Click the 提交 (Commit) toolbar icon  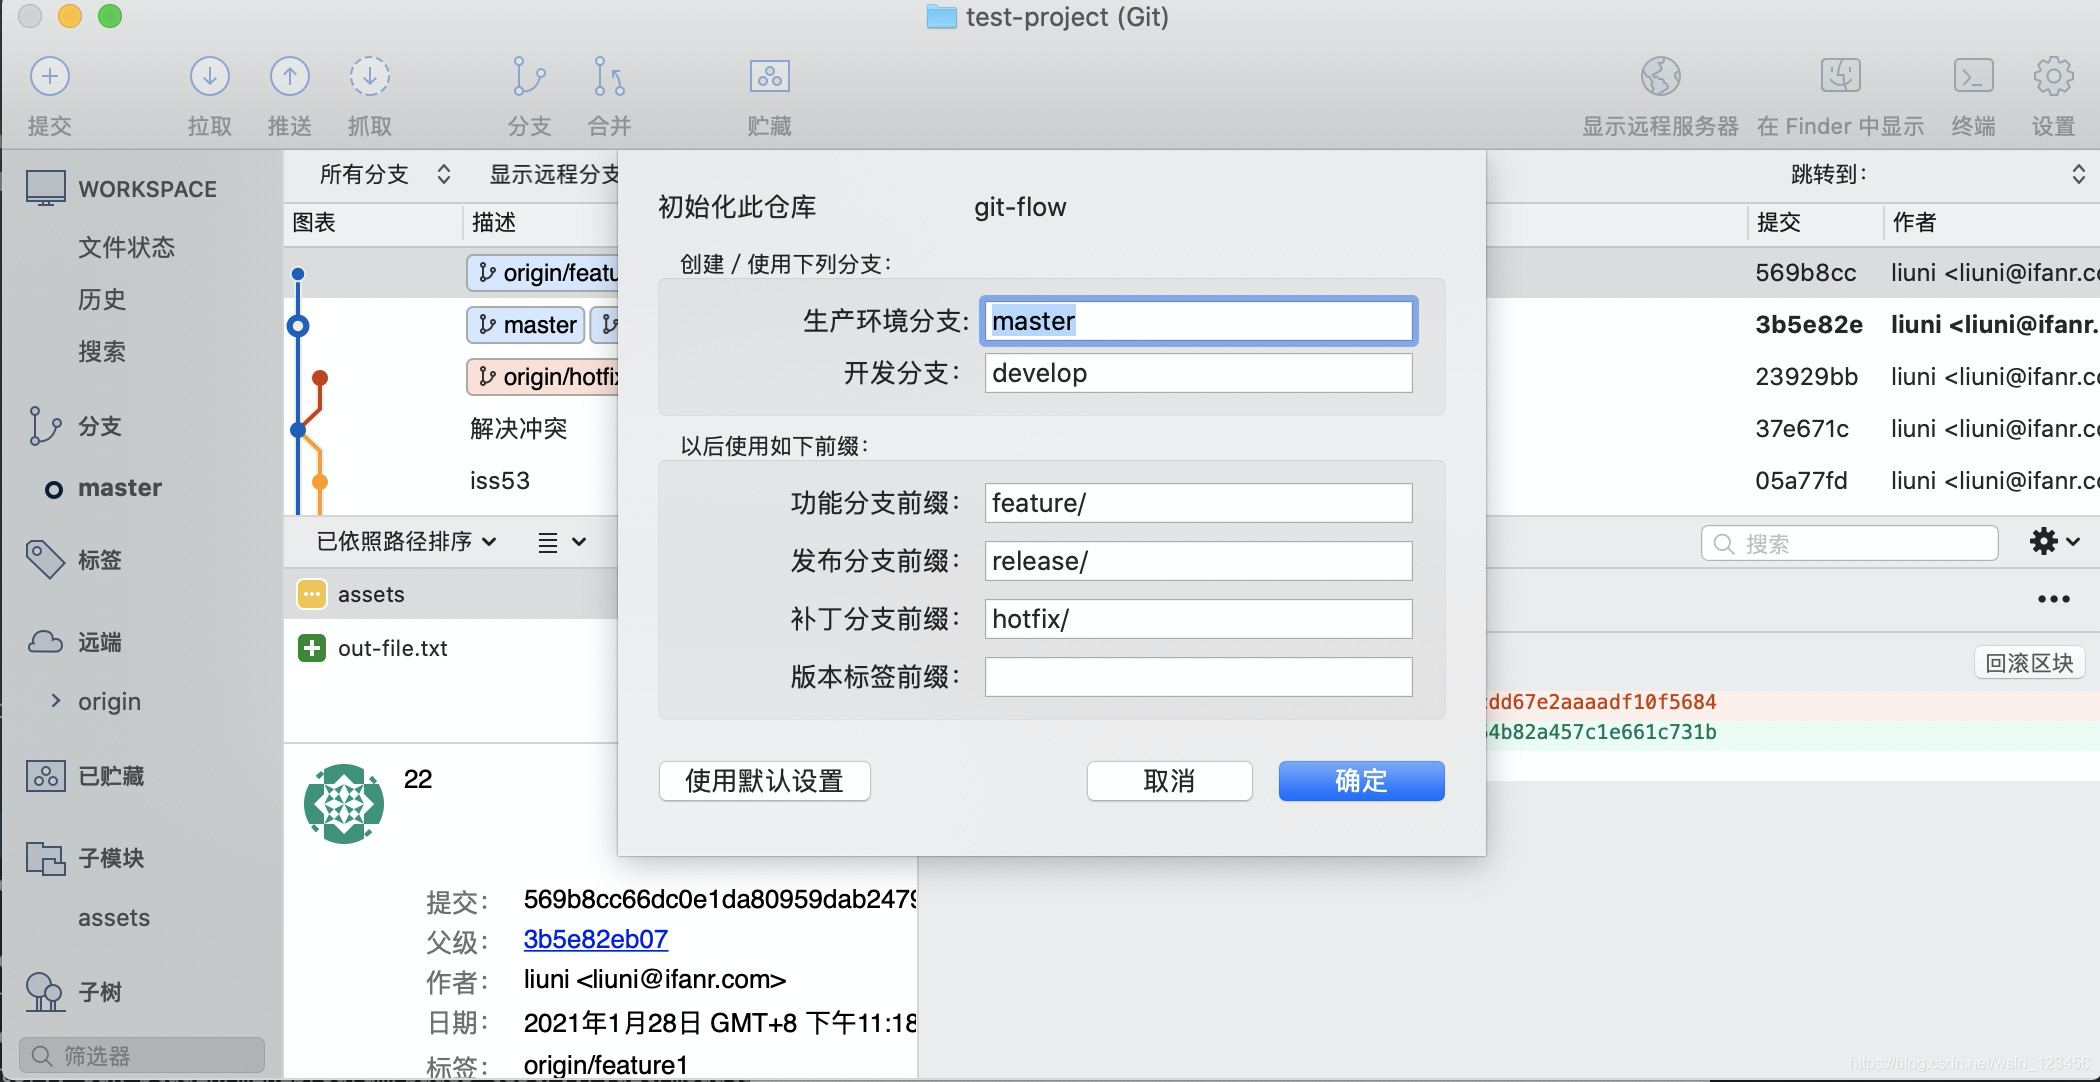[x=50, y=77]
